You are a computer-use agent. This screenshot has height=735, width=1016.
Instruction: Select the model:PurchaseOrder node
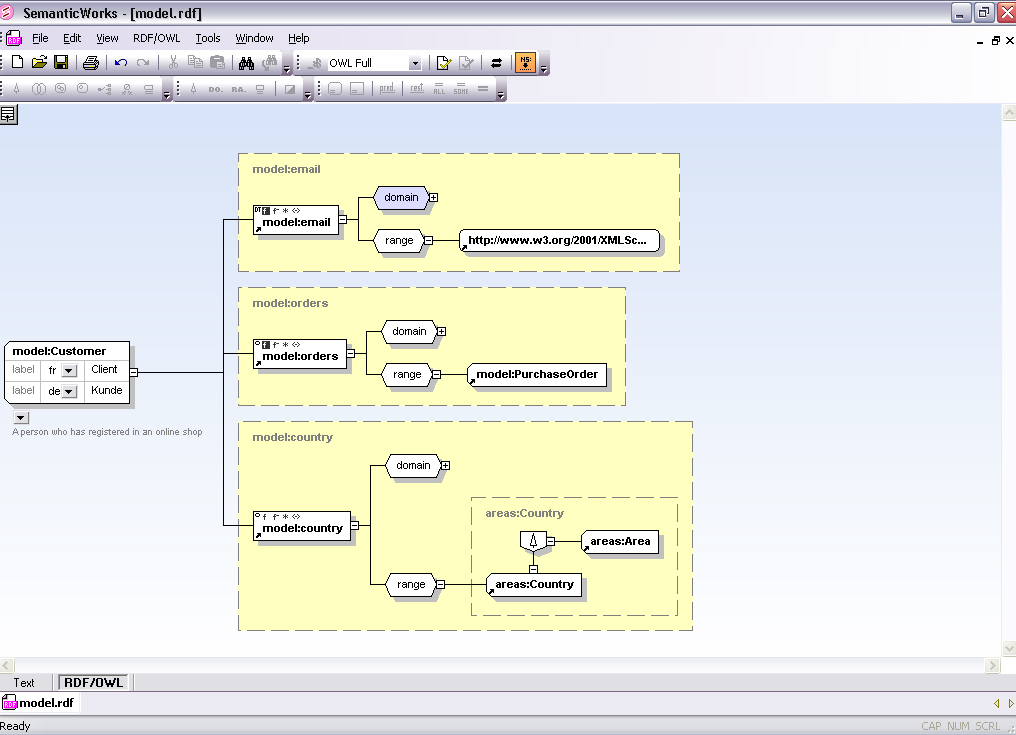(537, 375)
